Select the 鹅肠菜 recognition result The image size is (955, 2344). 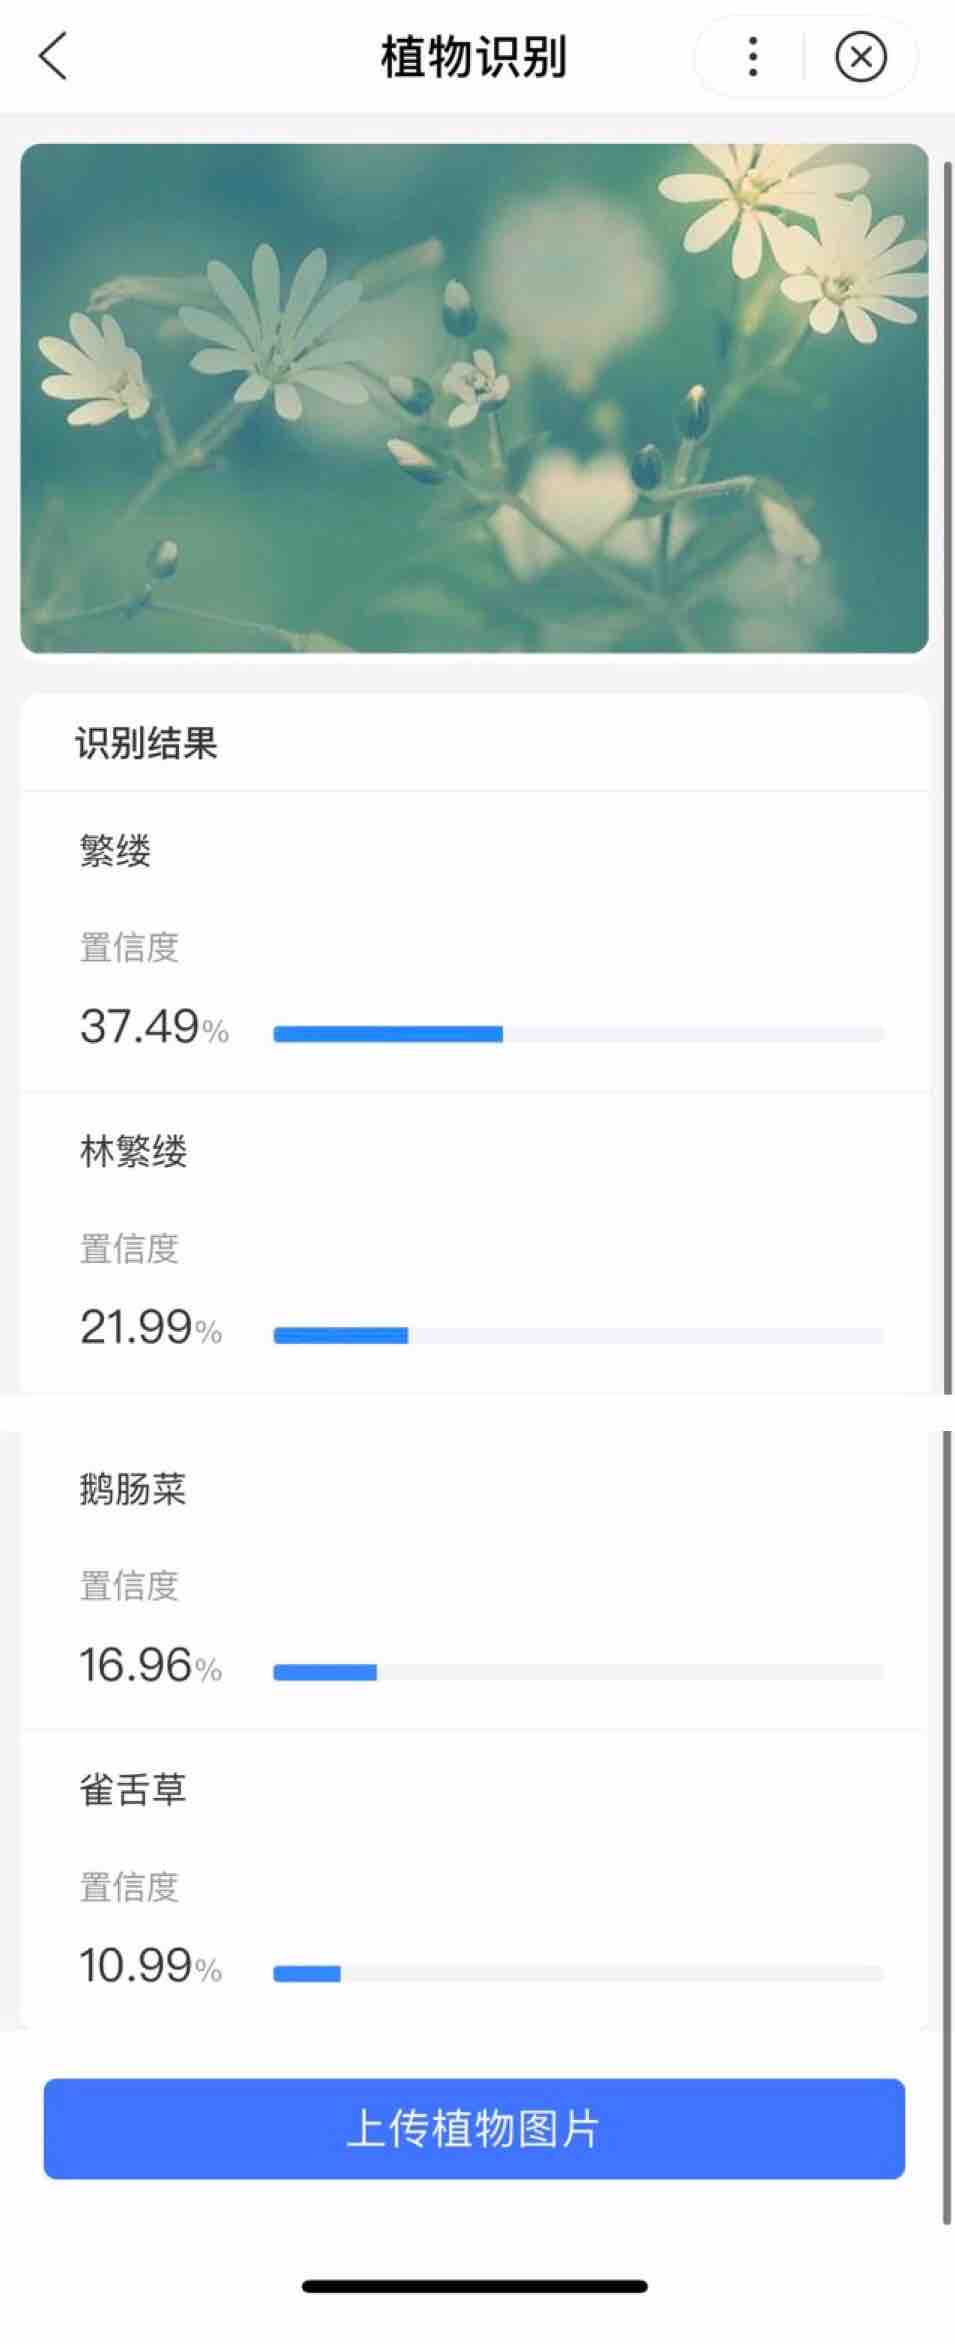[x=474, y=1579]
